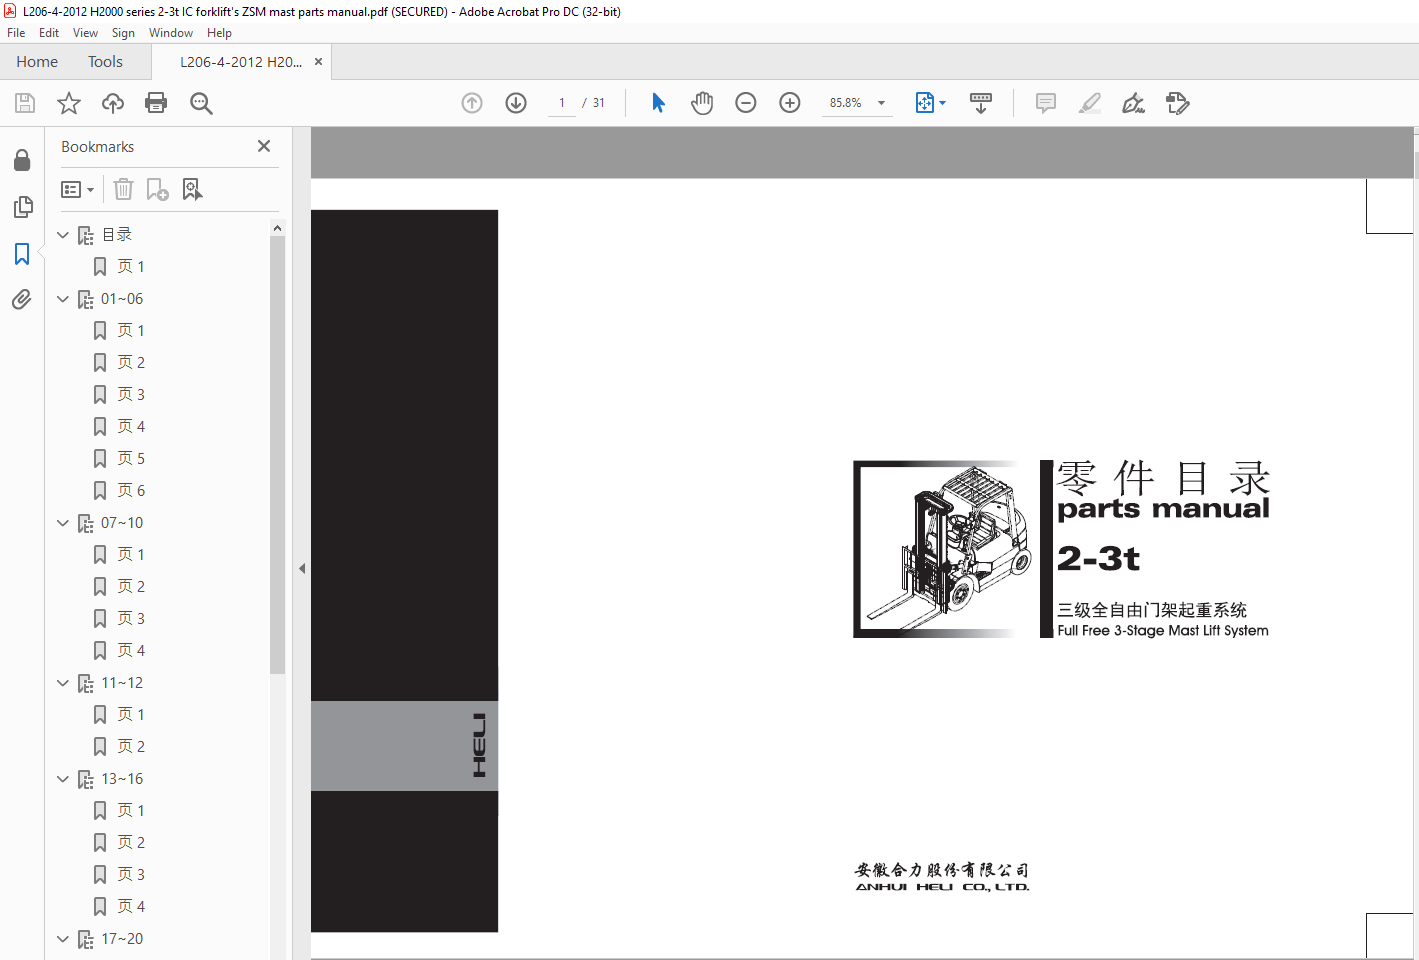
Task: Open bookmark 页 2 under 07~10
Action: [131, 587]
